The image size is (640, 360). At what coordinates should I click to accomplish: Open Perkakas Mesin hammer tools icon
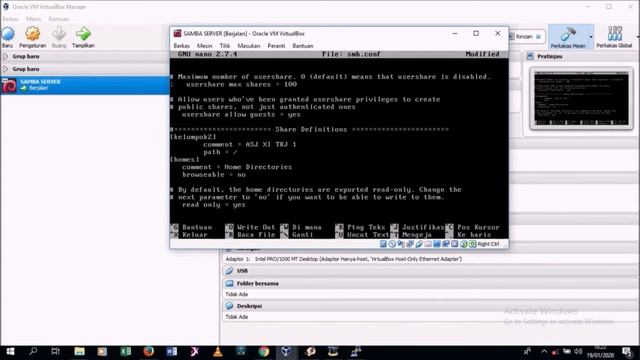[x=568, y=34]
